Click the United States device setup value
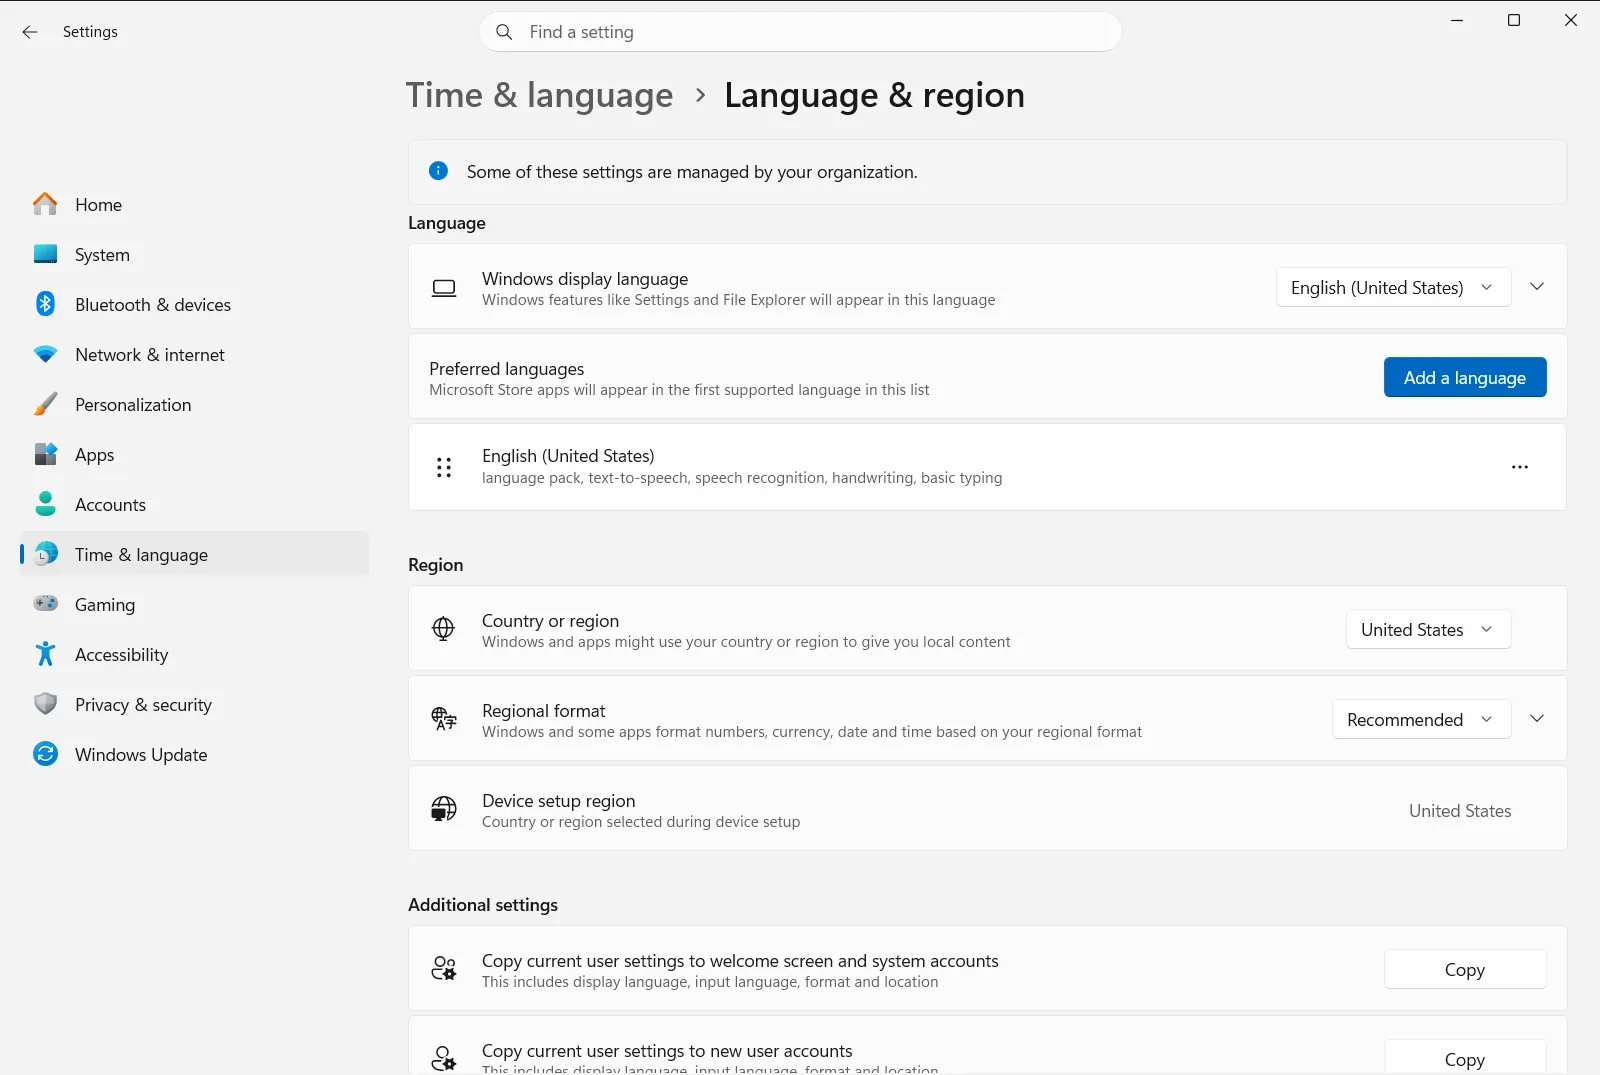The height and width of the screenshot is (1075, 1600). (1460, 811)
